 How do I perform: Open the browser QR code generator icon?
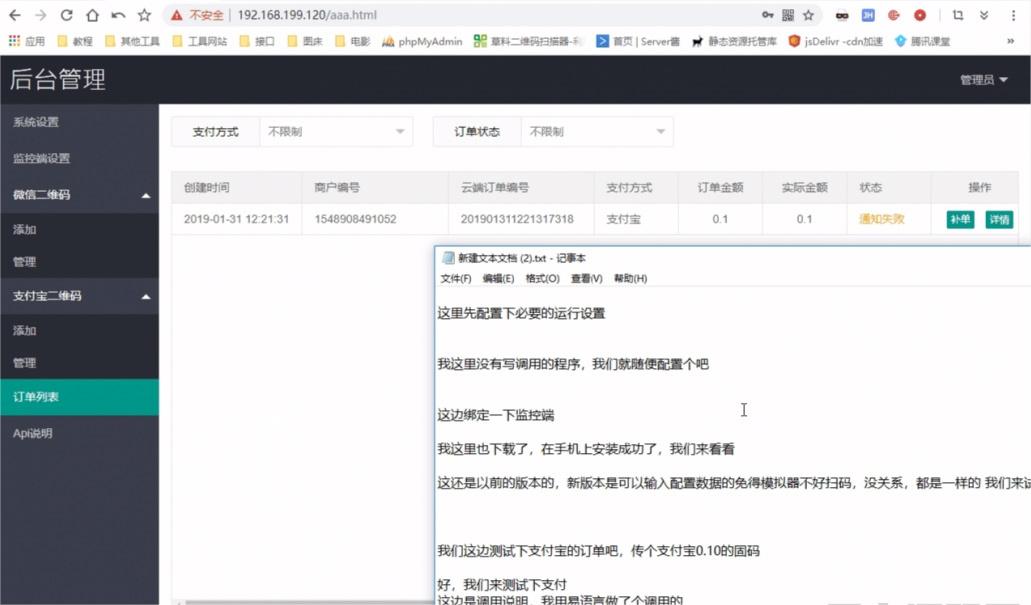click(787, 15)
